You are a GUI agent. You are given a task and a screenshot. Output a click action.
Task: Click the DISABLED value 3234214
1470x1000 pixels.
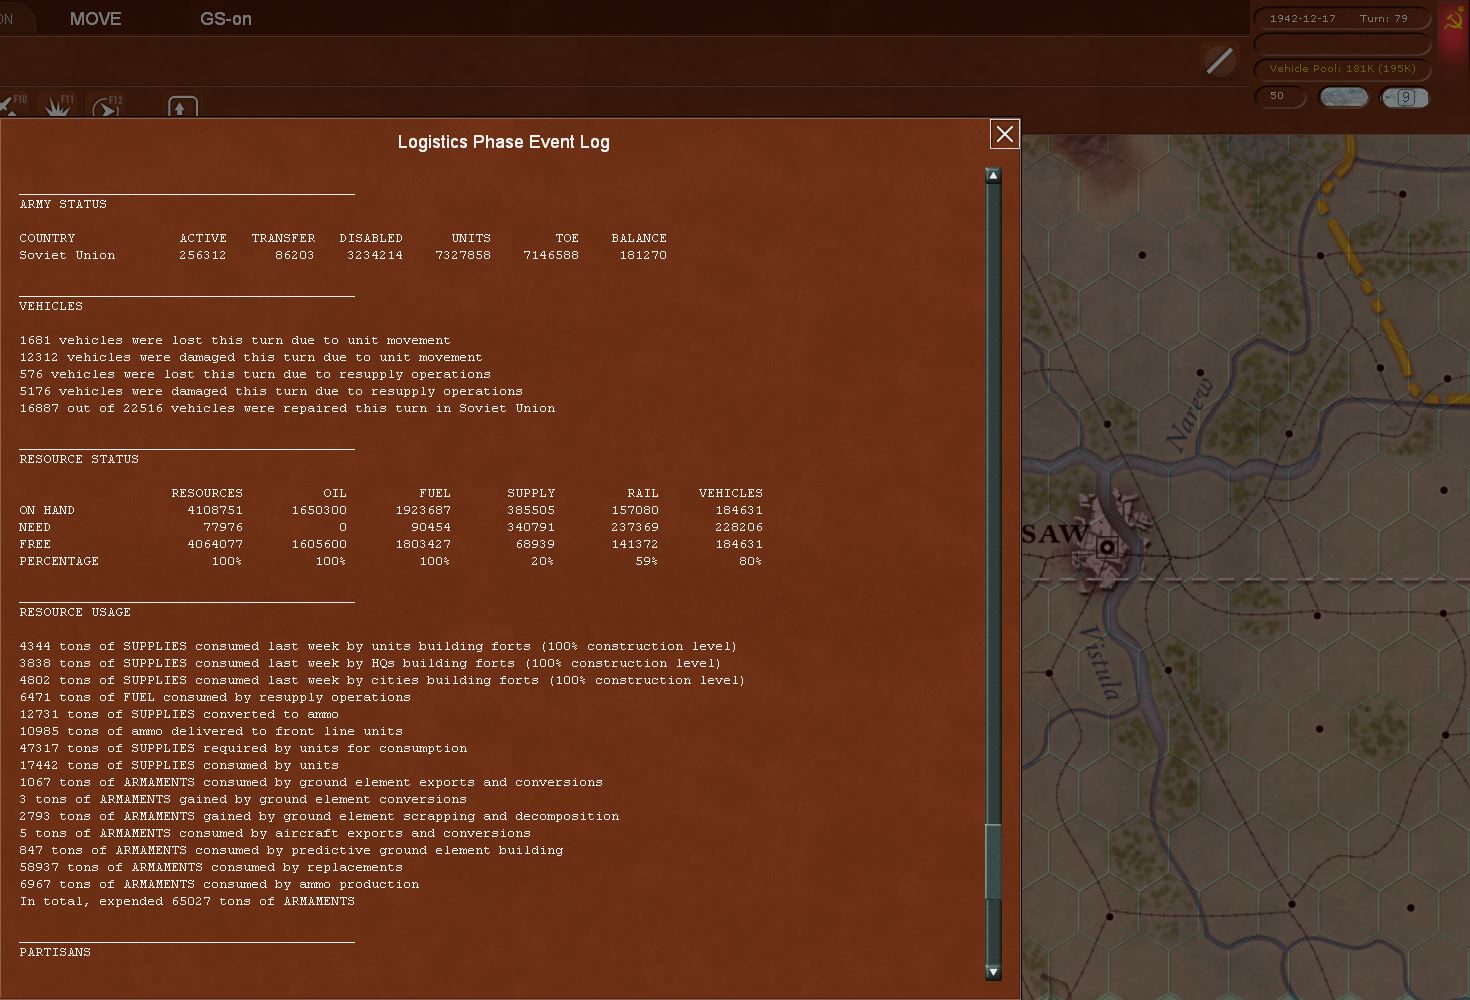point(375,255)
